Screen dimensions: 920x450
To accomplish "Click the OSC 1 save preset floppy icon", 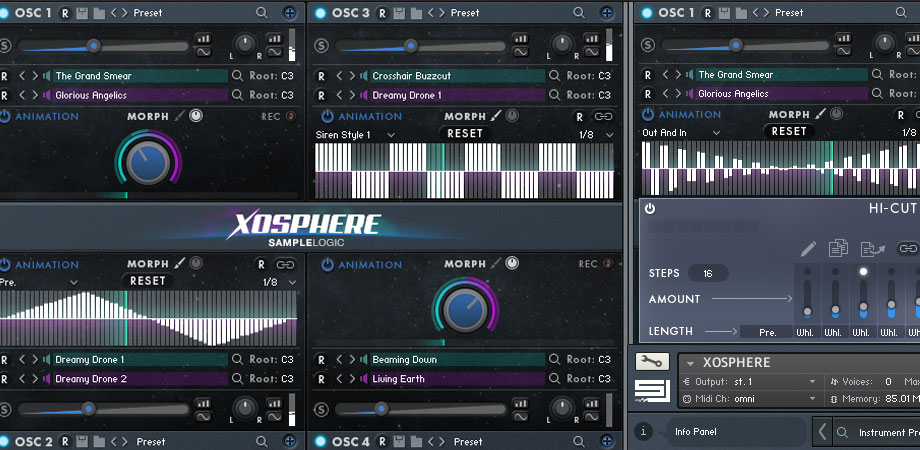I will pyautogui.click(x=82, y=13).
